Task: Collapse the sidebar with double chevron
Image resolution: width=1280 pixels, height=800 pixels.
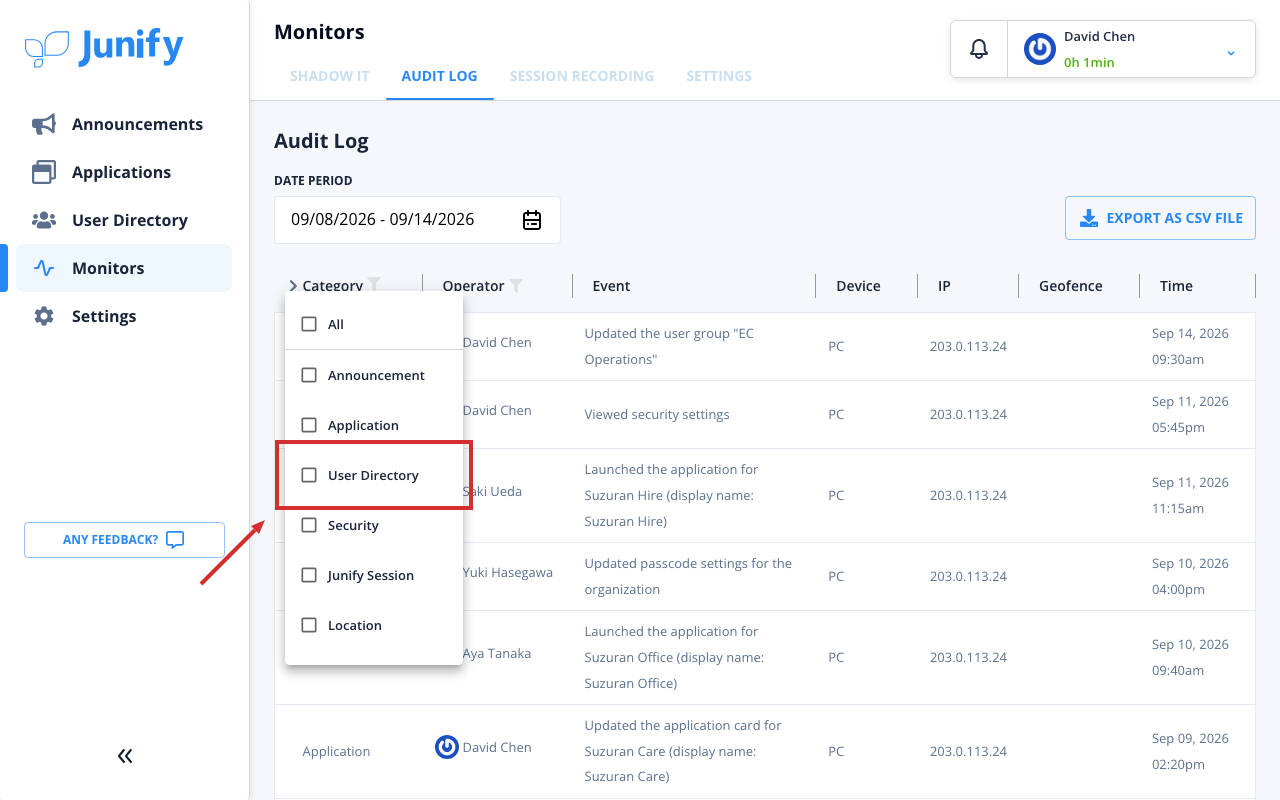Action: click(x=125, y=756)
